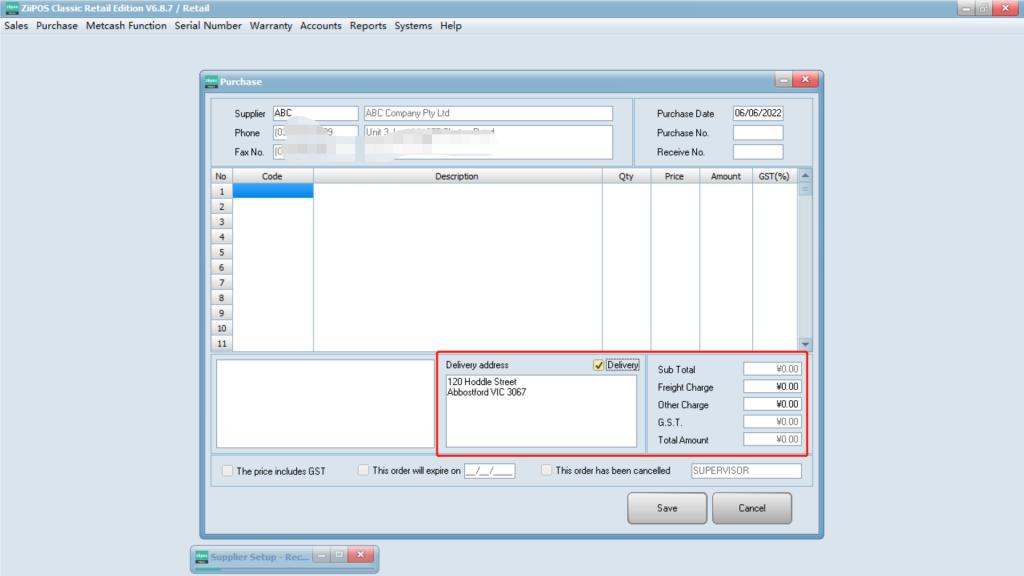Screen dimensions: 1024x576
Task: Close the minimized Supplier Setup window
Action: tap(361, 555)
